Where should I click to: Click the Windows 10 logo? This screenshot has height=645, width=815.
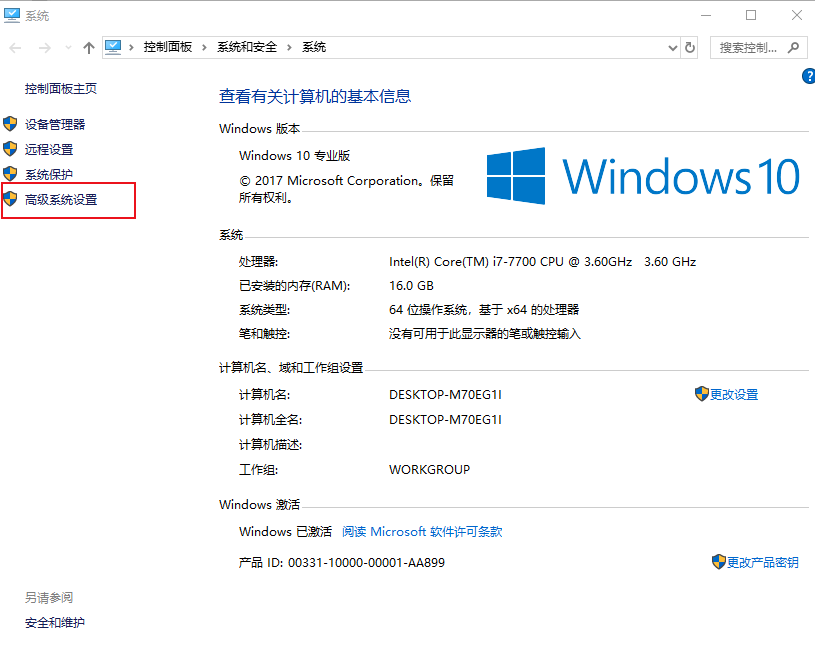[x=643, y=176]
